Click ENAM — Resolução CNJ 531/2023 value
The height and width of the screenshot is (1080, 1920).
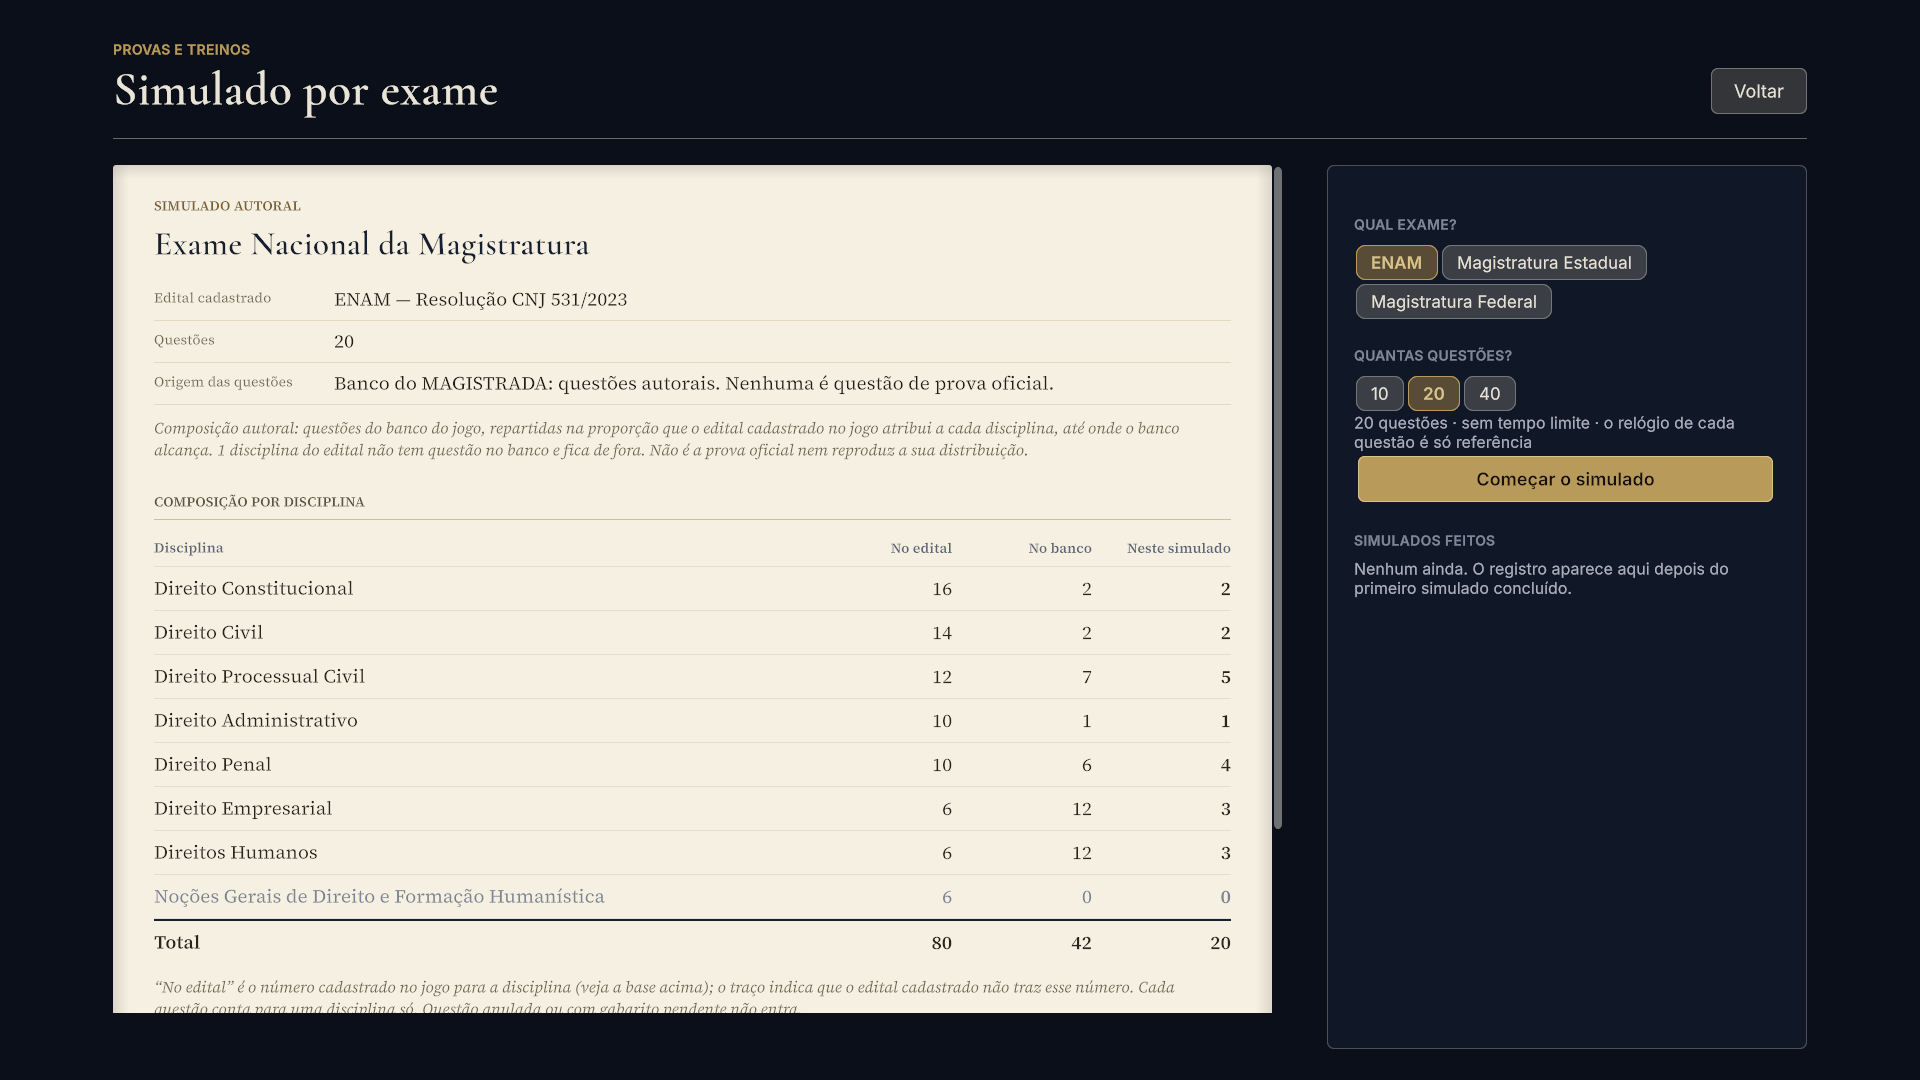[x=481, y=300]
